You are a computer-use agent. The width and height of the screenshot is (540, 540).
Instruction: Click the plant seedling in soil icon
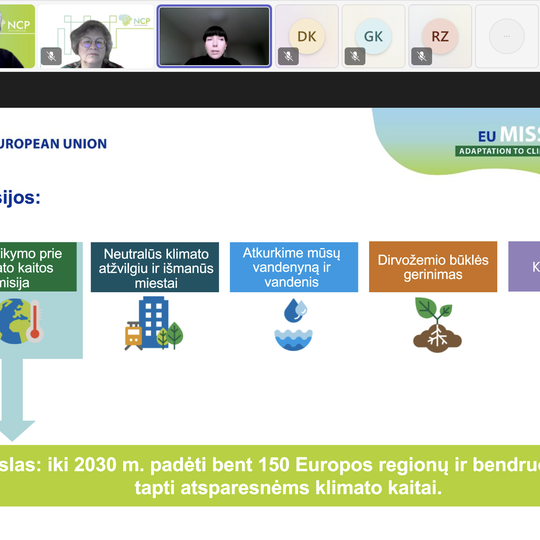pyautogui.click(x=437, y=325)
